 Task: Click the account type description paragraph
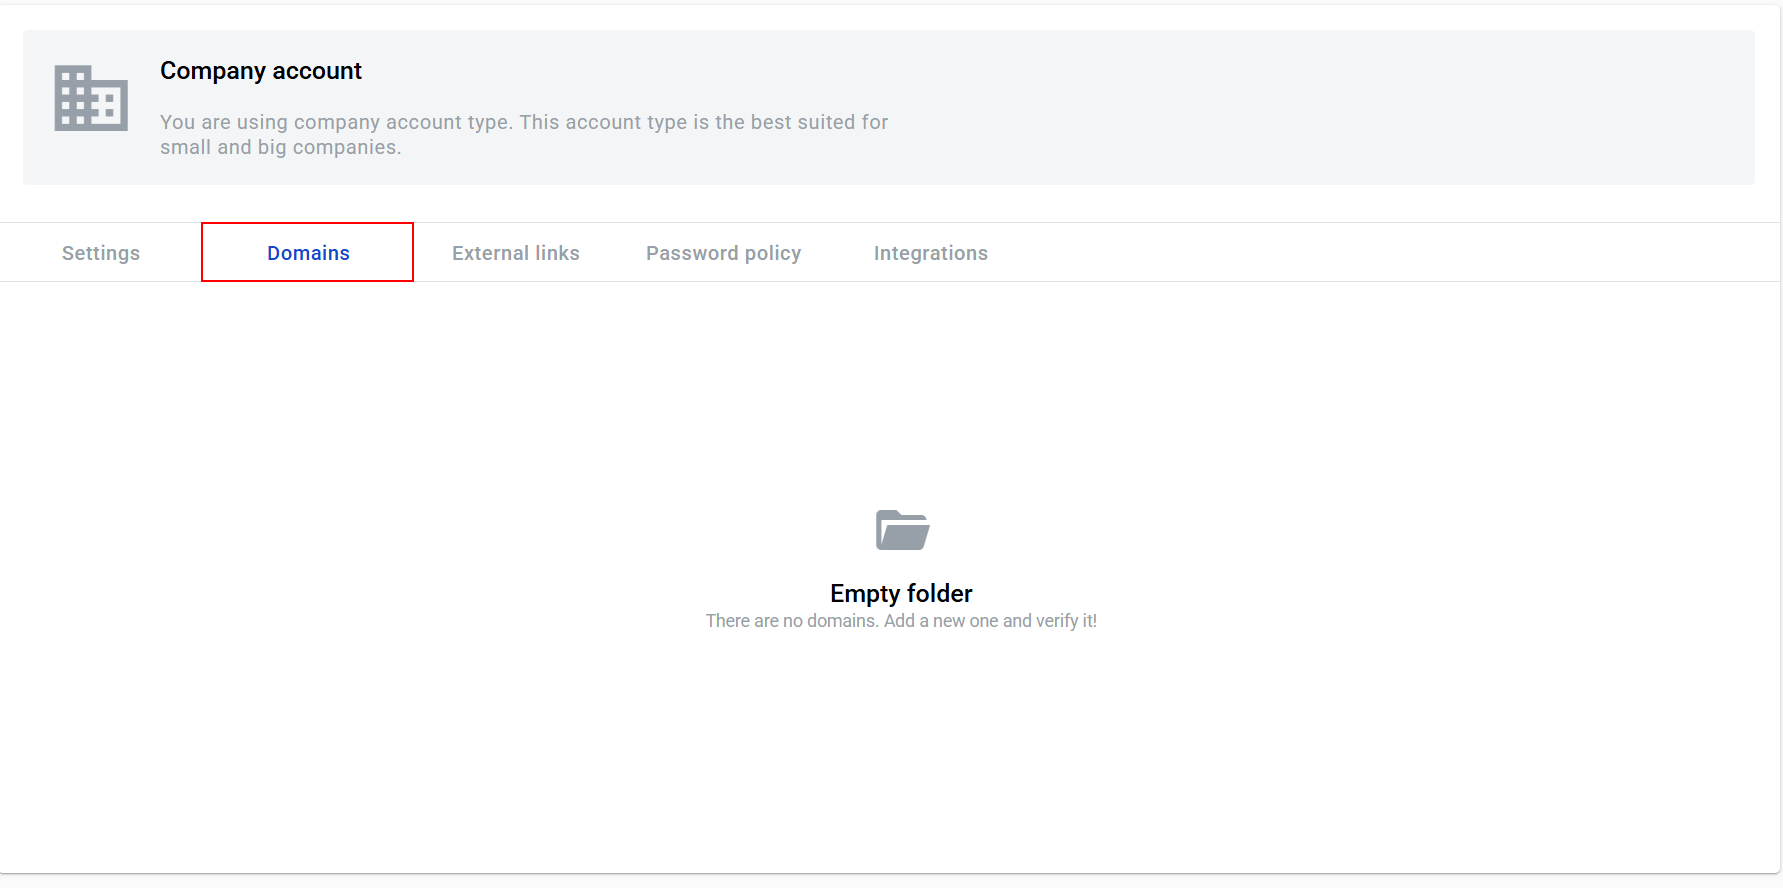(523, 134)
